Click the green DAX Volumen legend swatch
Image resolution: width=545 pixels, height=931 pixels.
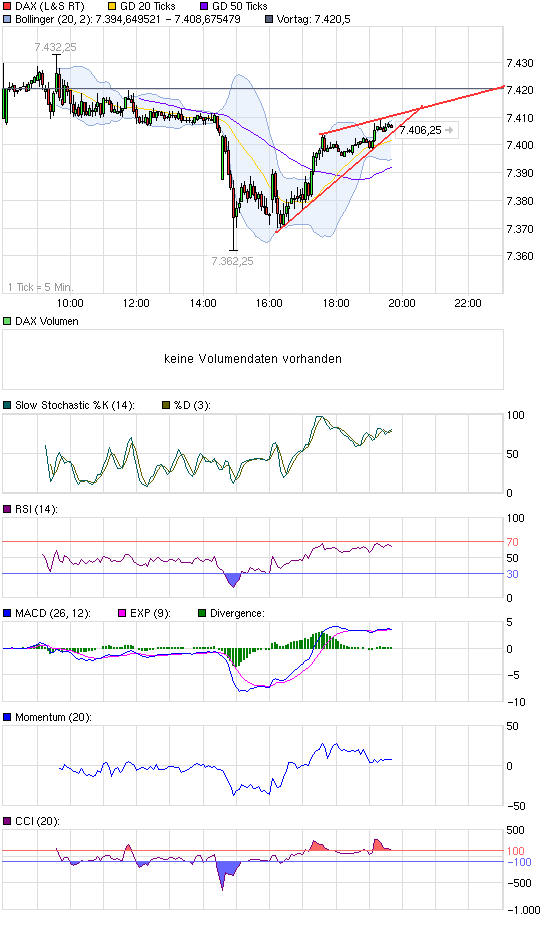7,321
